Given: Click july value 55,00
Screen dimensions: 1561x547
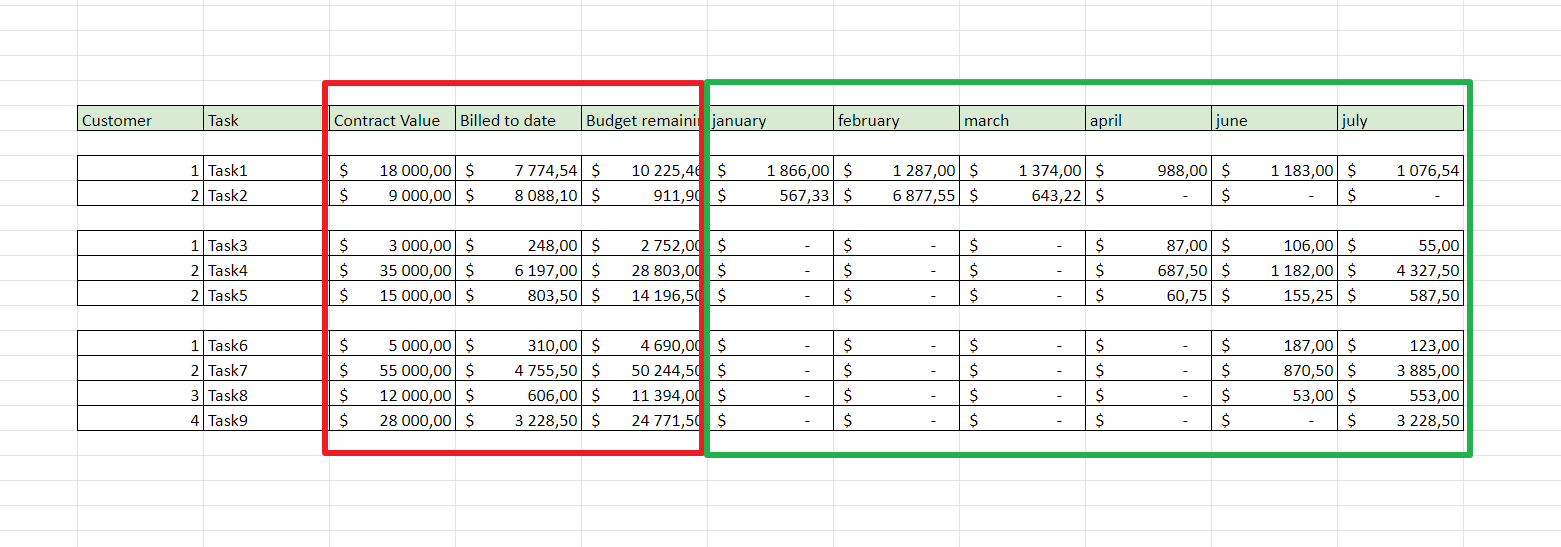Looking at the screenshot, I should [x=1401, y=244].
